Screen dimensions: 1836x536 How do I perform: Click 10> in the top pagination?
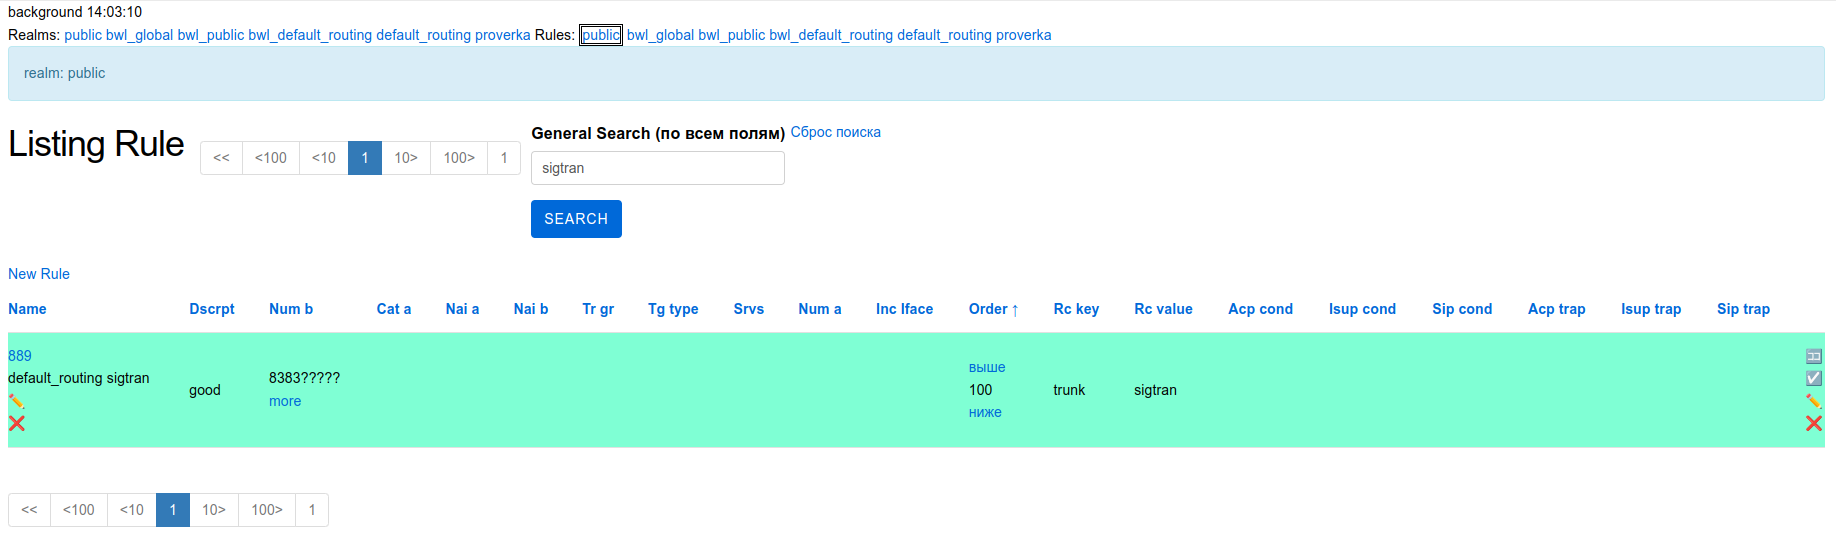[406, 158]
